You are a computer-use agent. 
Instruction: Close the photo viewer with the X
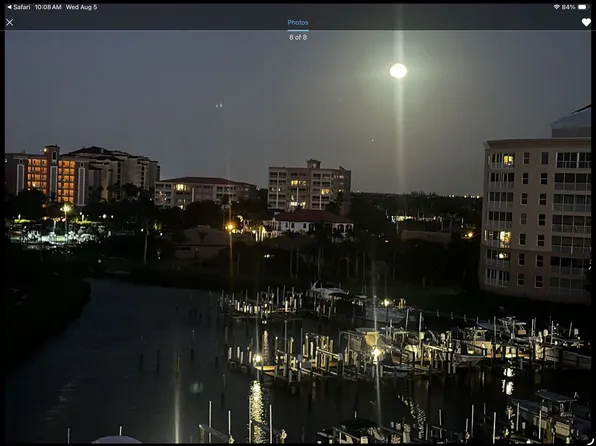pos(10,22)
